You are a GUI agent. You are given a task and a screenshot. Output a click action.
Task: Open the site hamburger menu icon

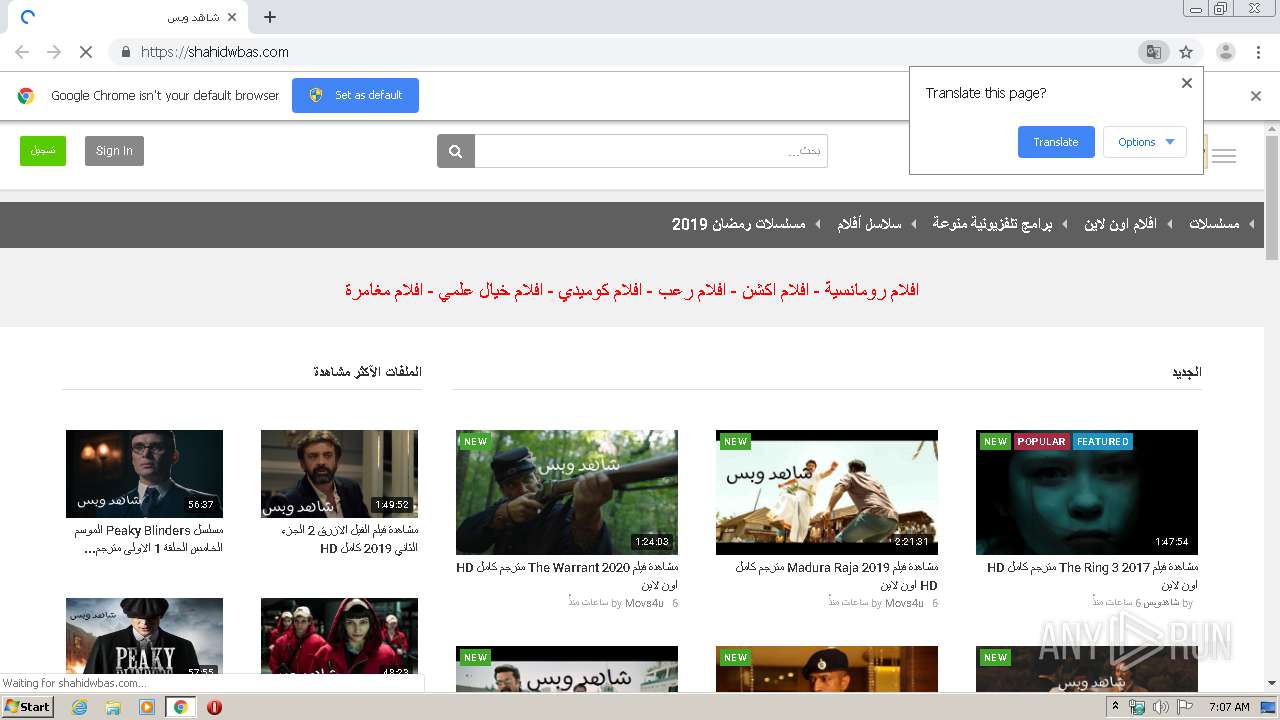1223,155
